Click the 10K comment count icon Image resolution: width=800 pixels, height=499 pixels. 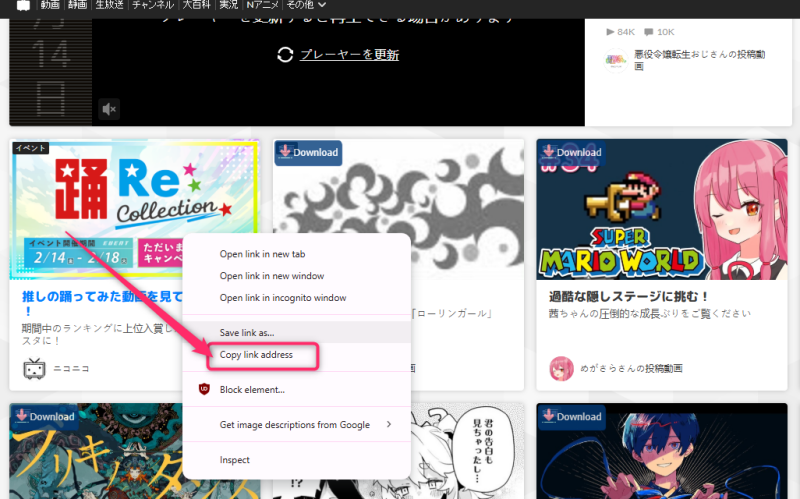[x=648, y=32]
